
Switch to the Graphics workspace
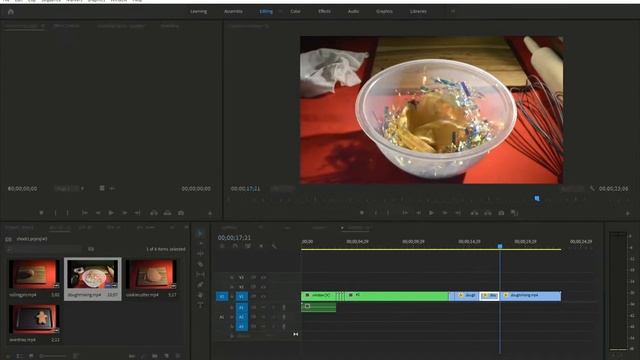384,11
